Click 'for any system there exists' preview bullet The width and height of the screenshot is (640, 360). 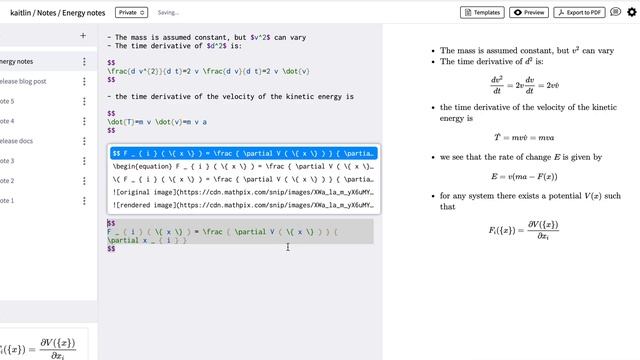pyautogui.click(x=530, y=201)
